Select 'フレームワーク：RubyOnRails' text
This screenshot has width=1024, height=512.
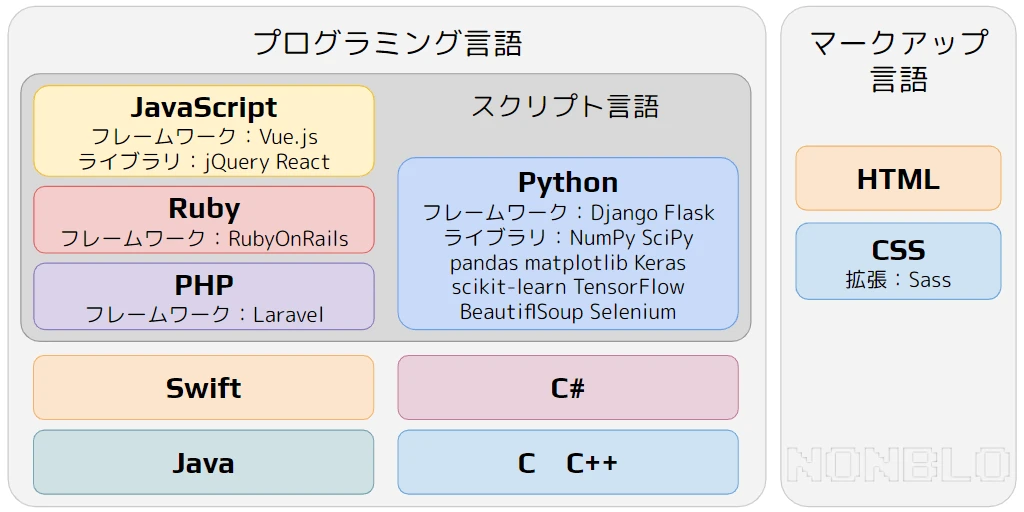click(x=204, y=238)
